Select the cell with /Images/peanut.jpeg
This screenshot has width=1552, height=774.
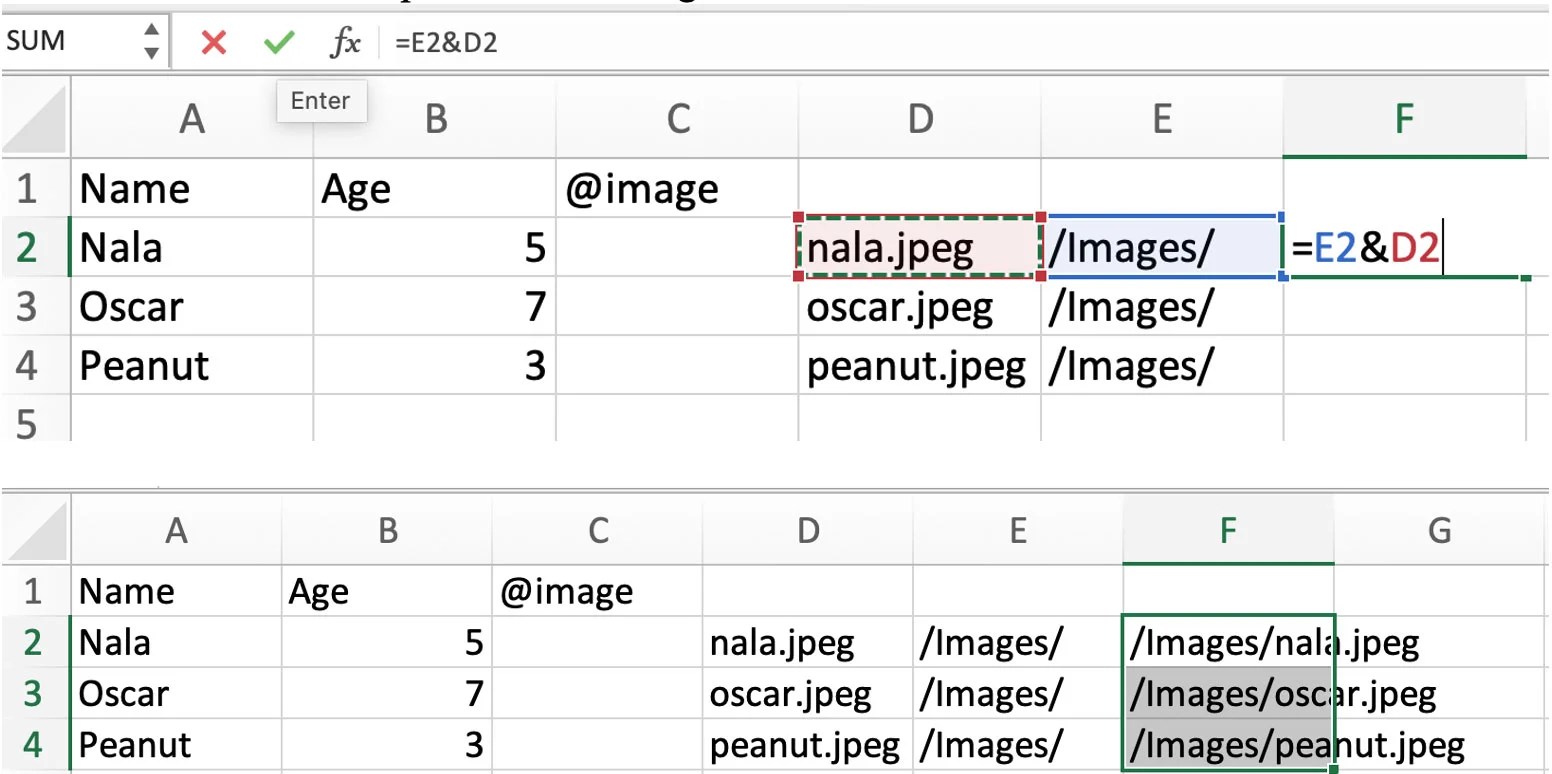pyautogui.click(x=1228, y=744)
